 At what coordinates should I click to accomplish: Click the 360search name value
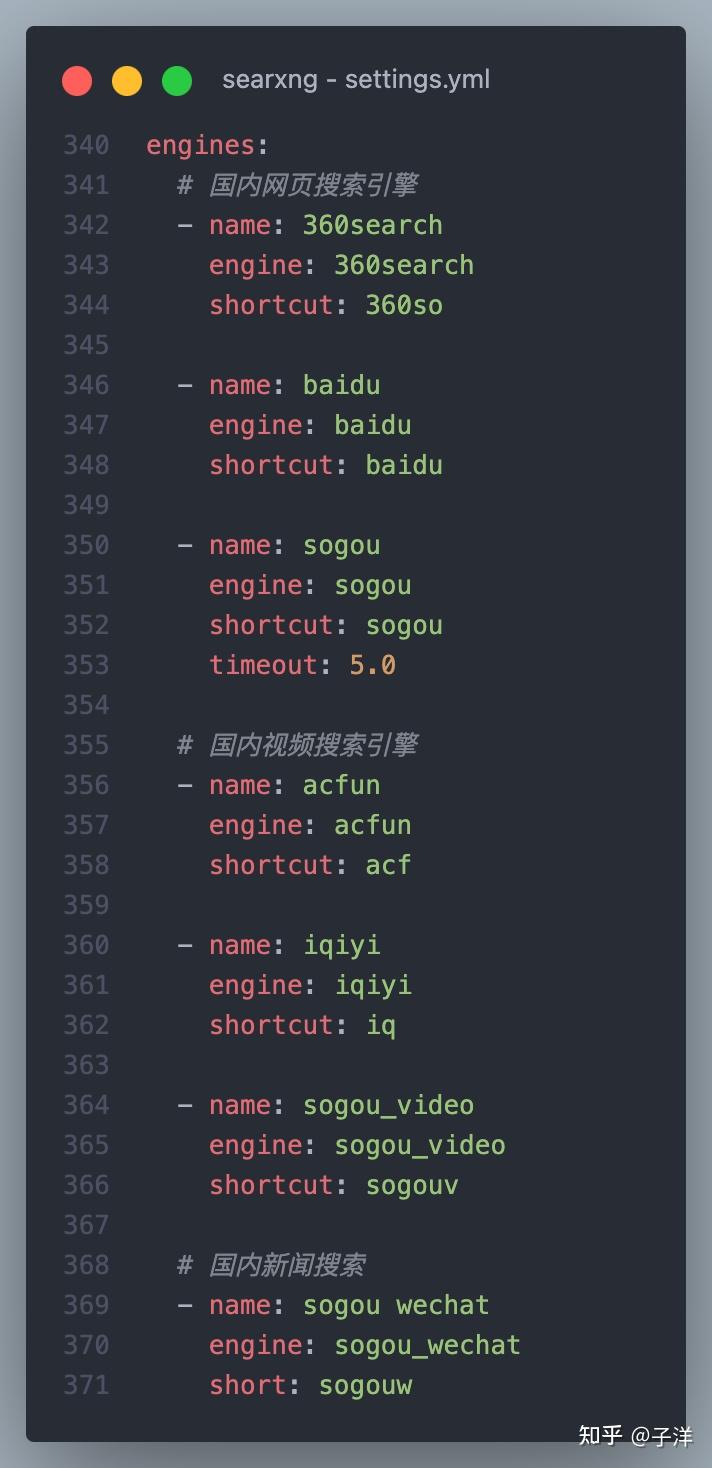click(x=373, y=225)
